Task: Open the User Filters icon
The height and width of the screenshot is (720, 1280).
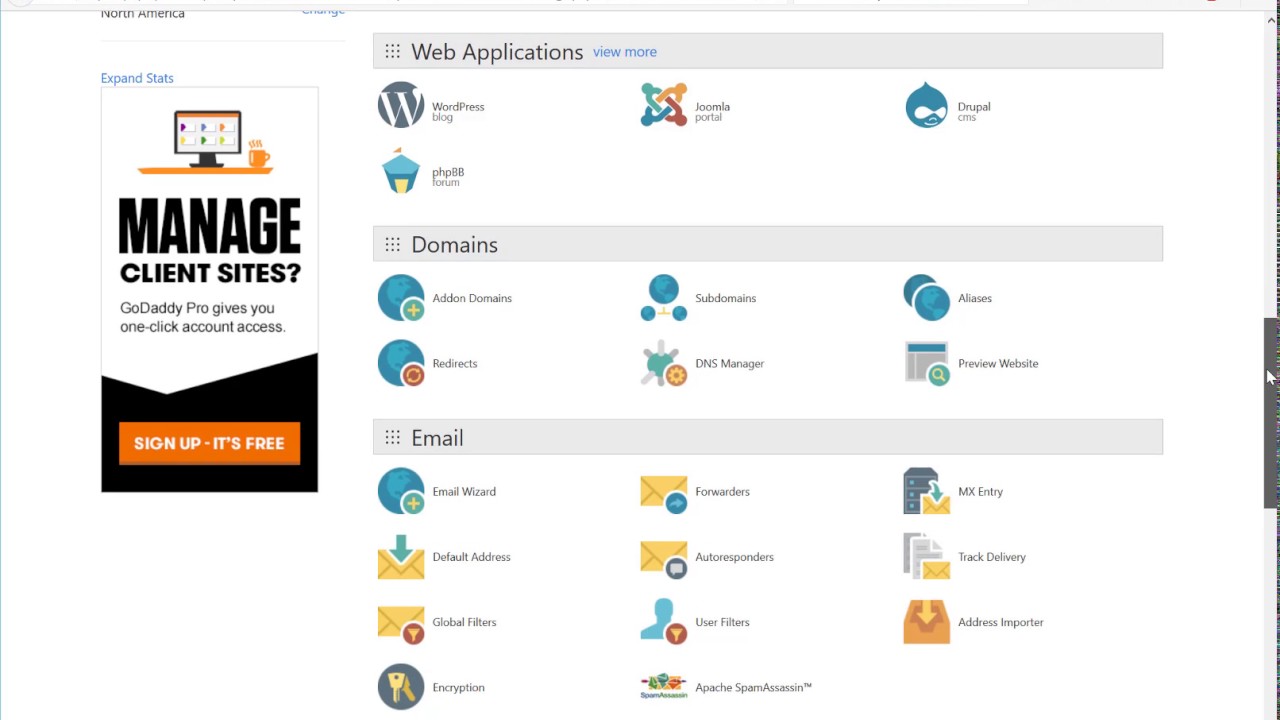Action: click(x=664, y=622)
